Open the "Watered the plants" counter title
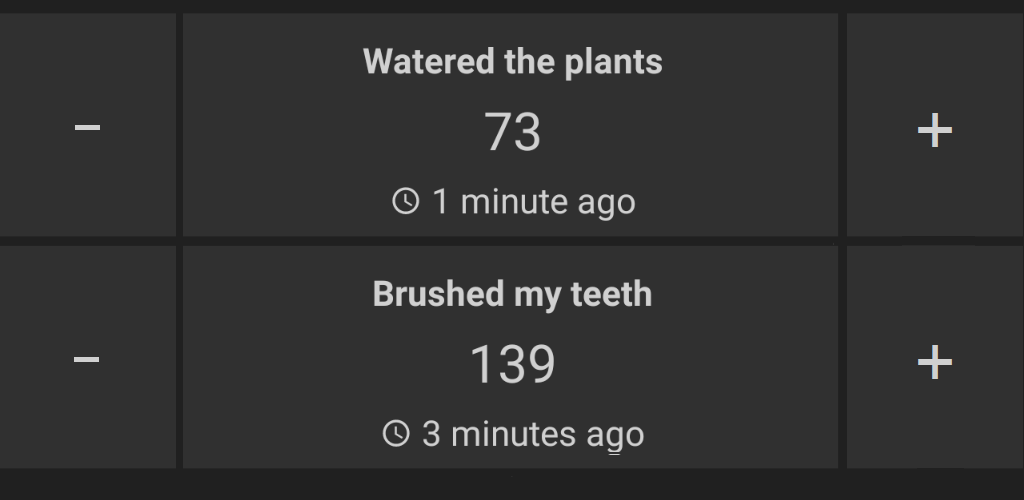Screen dimensions: 1024x500 [x=512, y=62]
